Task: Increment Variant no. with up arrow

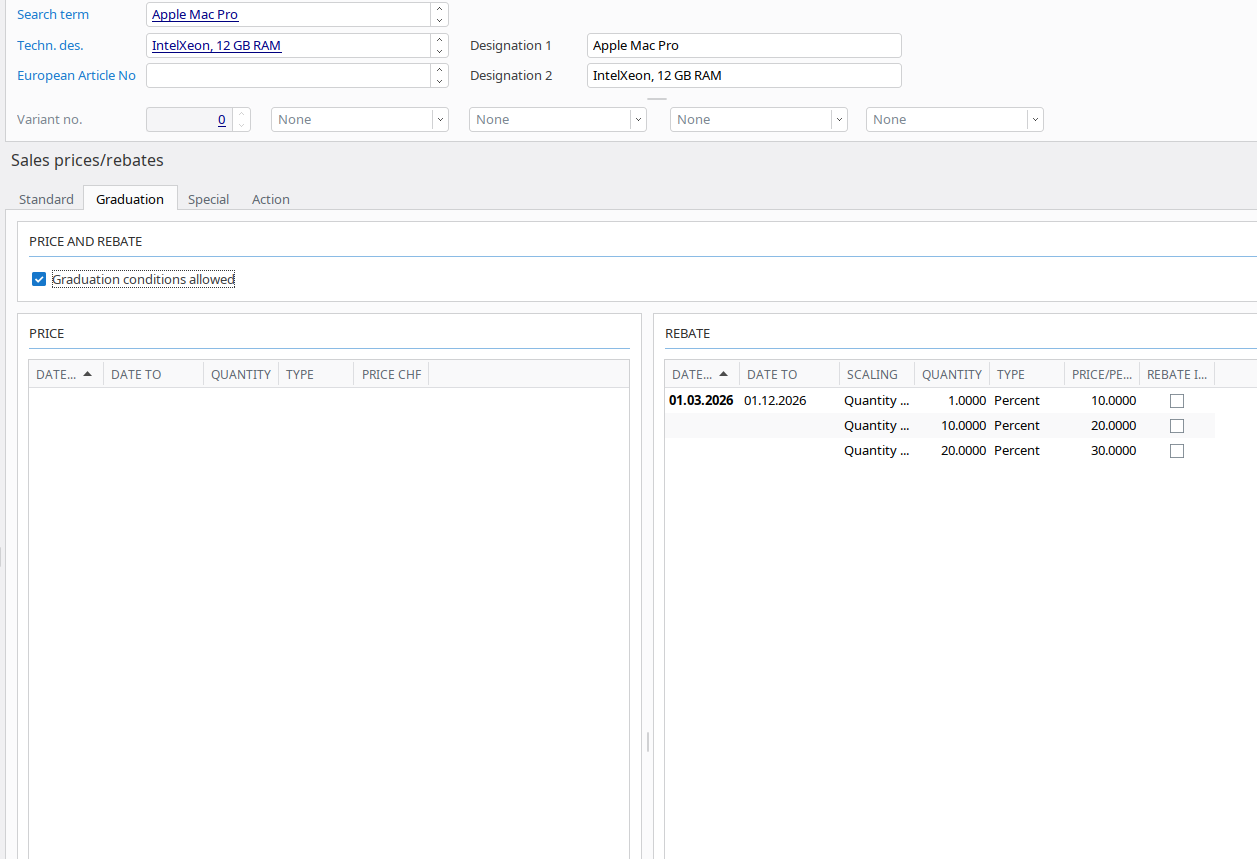Action: [240, 114]
